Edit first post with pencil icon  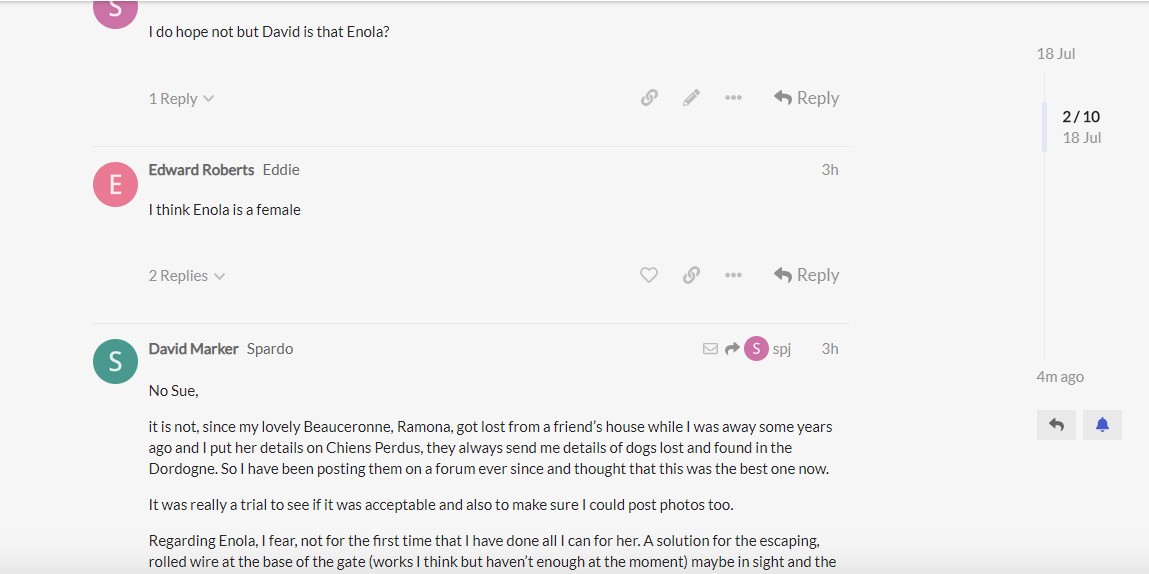[691, 97]
